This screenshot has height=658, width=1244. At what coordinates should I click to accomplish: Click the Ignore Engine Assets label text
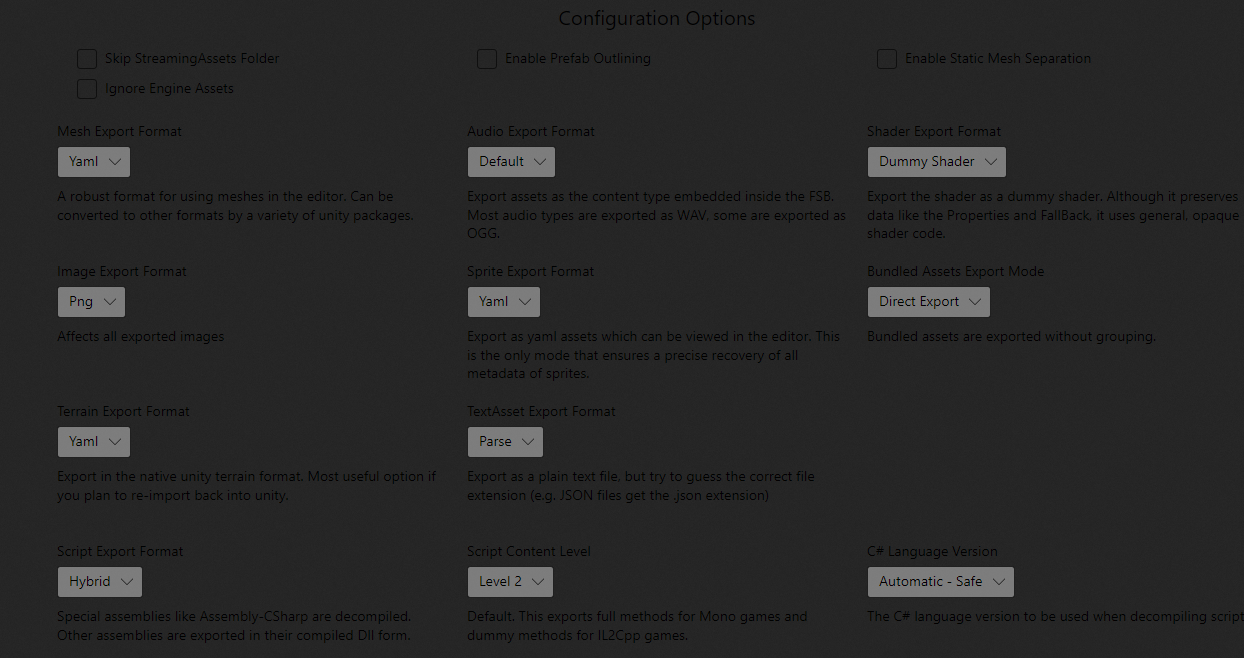click(169, 89)
